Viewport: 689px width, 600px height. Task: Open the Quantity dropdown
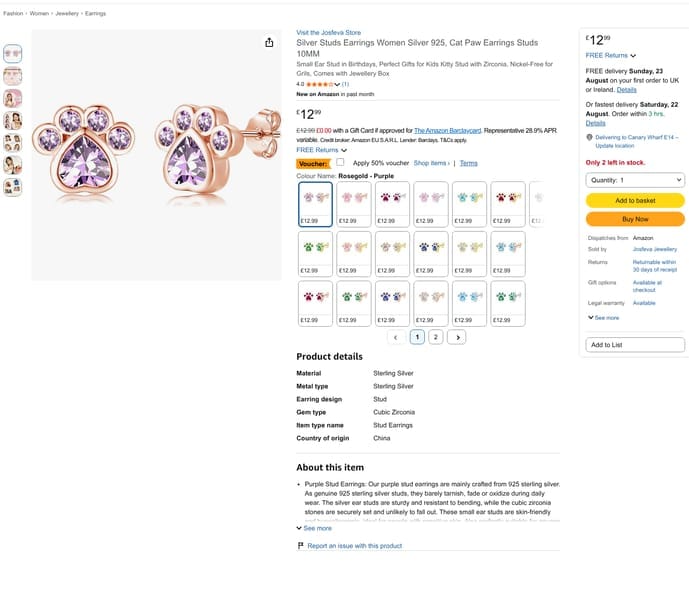635,180
